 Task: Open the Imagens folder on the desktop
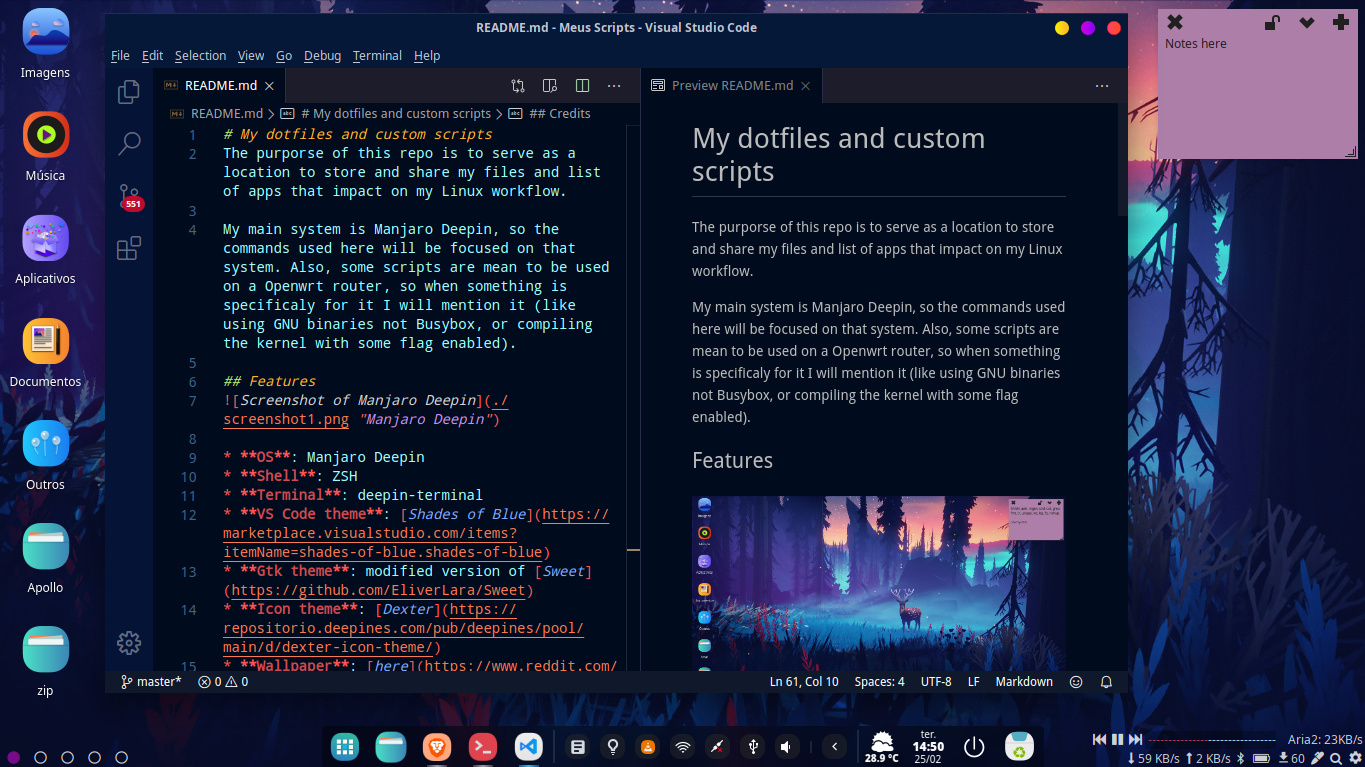click(45, 43)
